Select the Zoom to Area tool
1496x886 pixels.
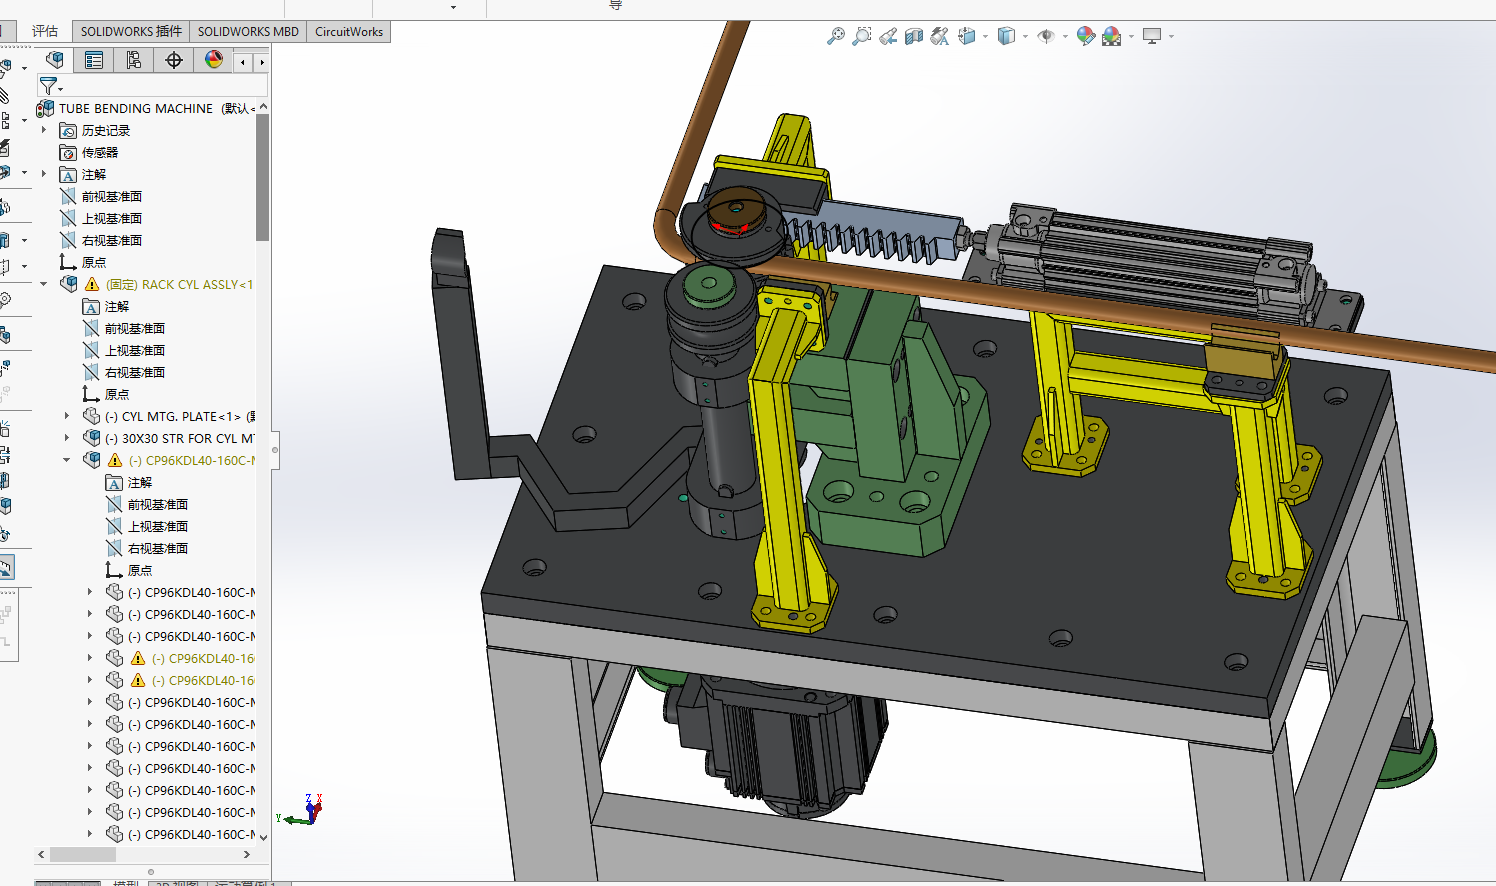861,37
